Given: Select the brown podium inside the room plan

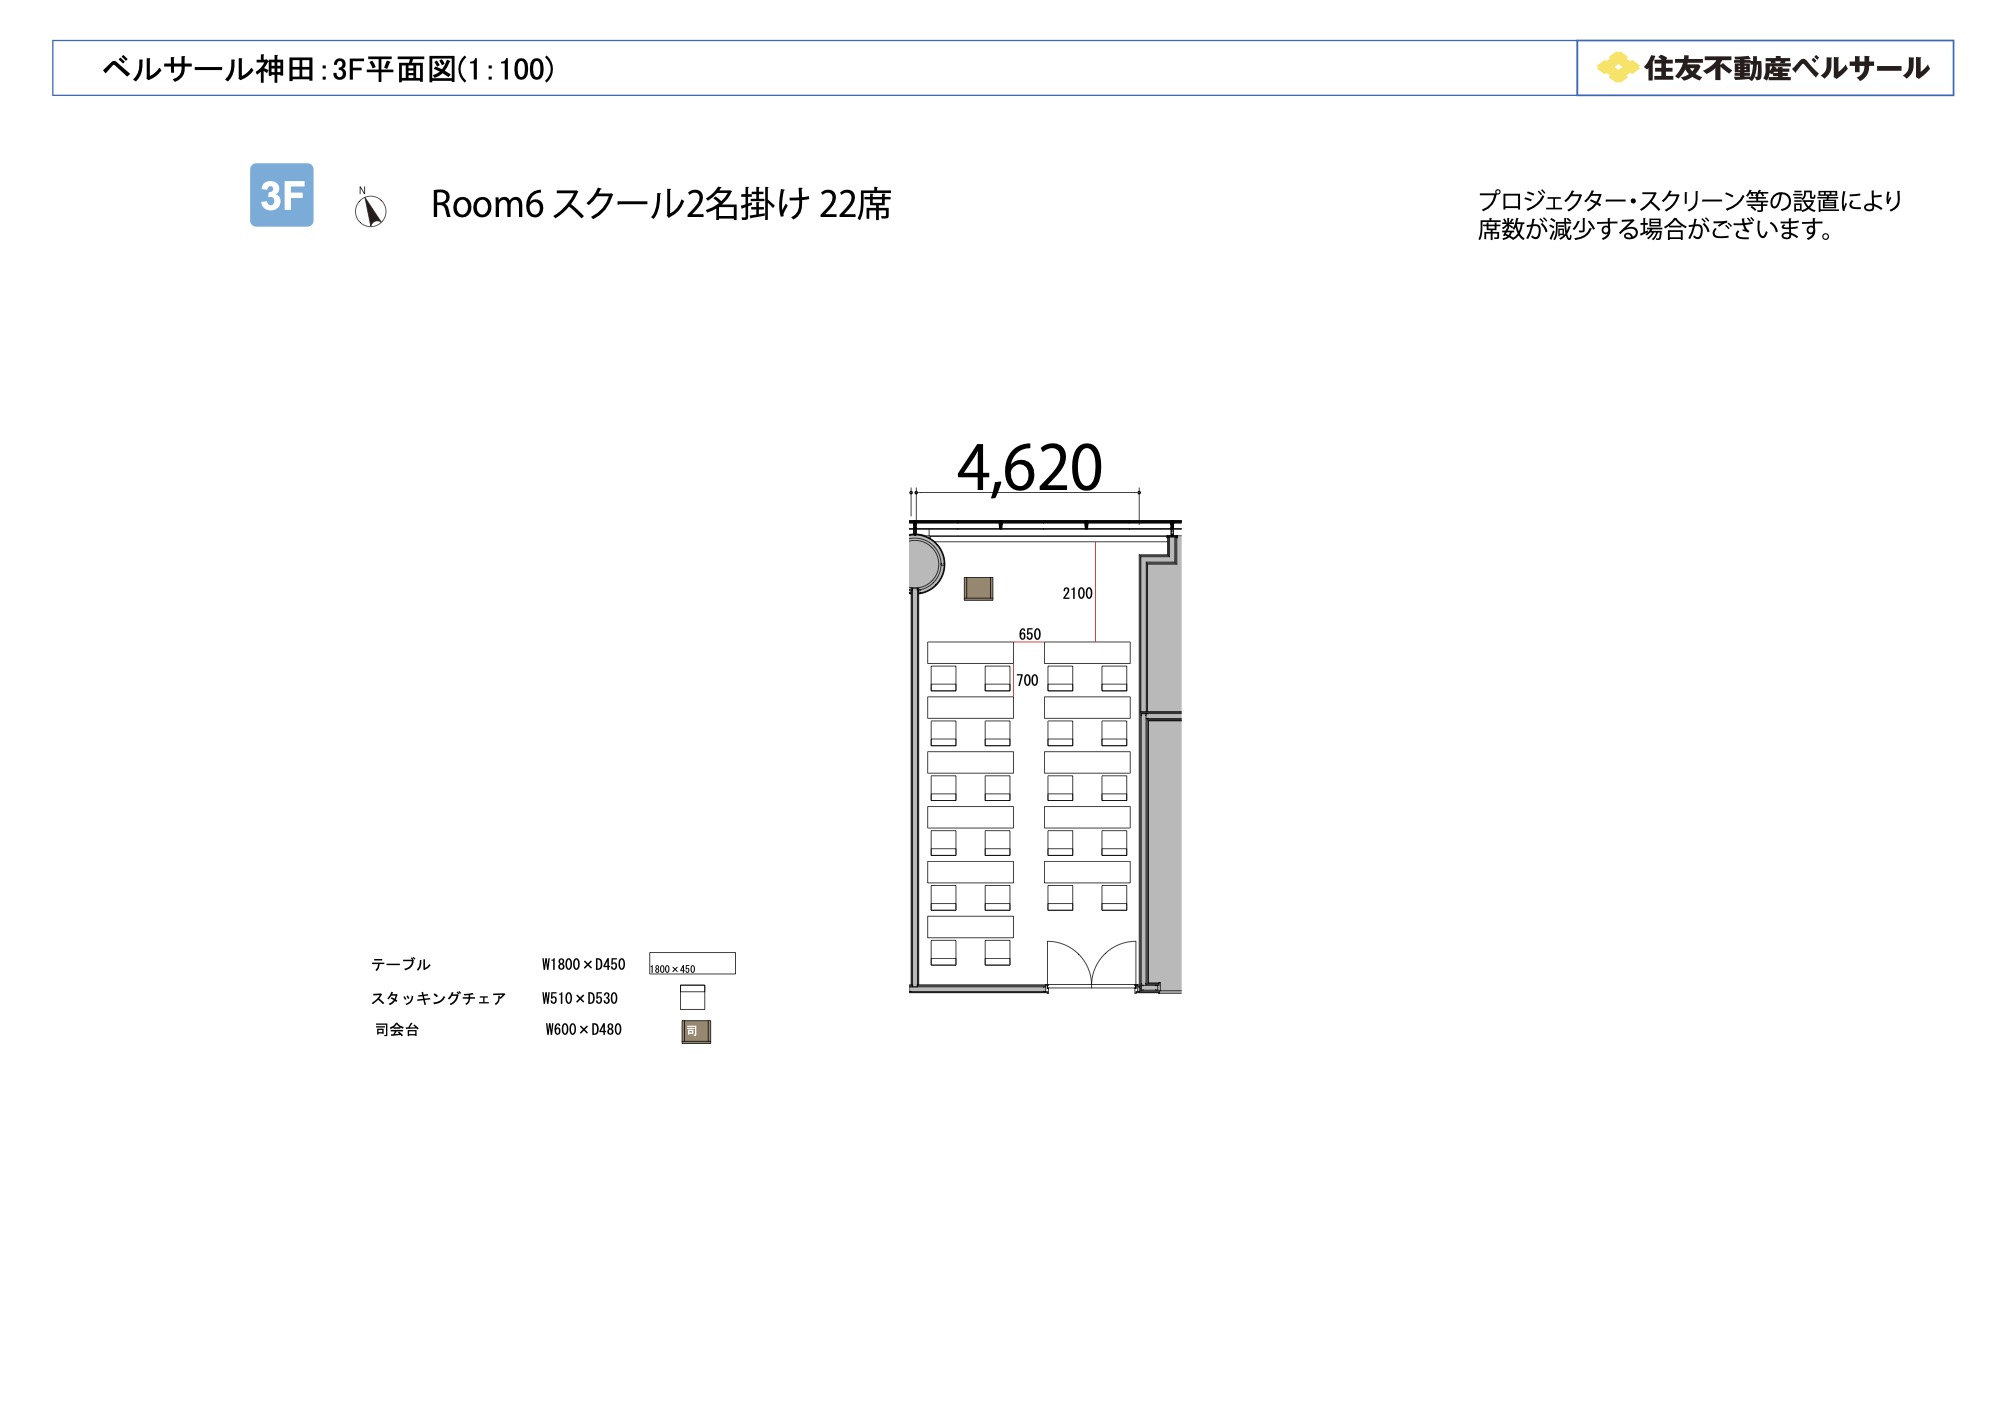Looking at the screenshot, I should click(978, 589).
